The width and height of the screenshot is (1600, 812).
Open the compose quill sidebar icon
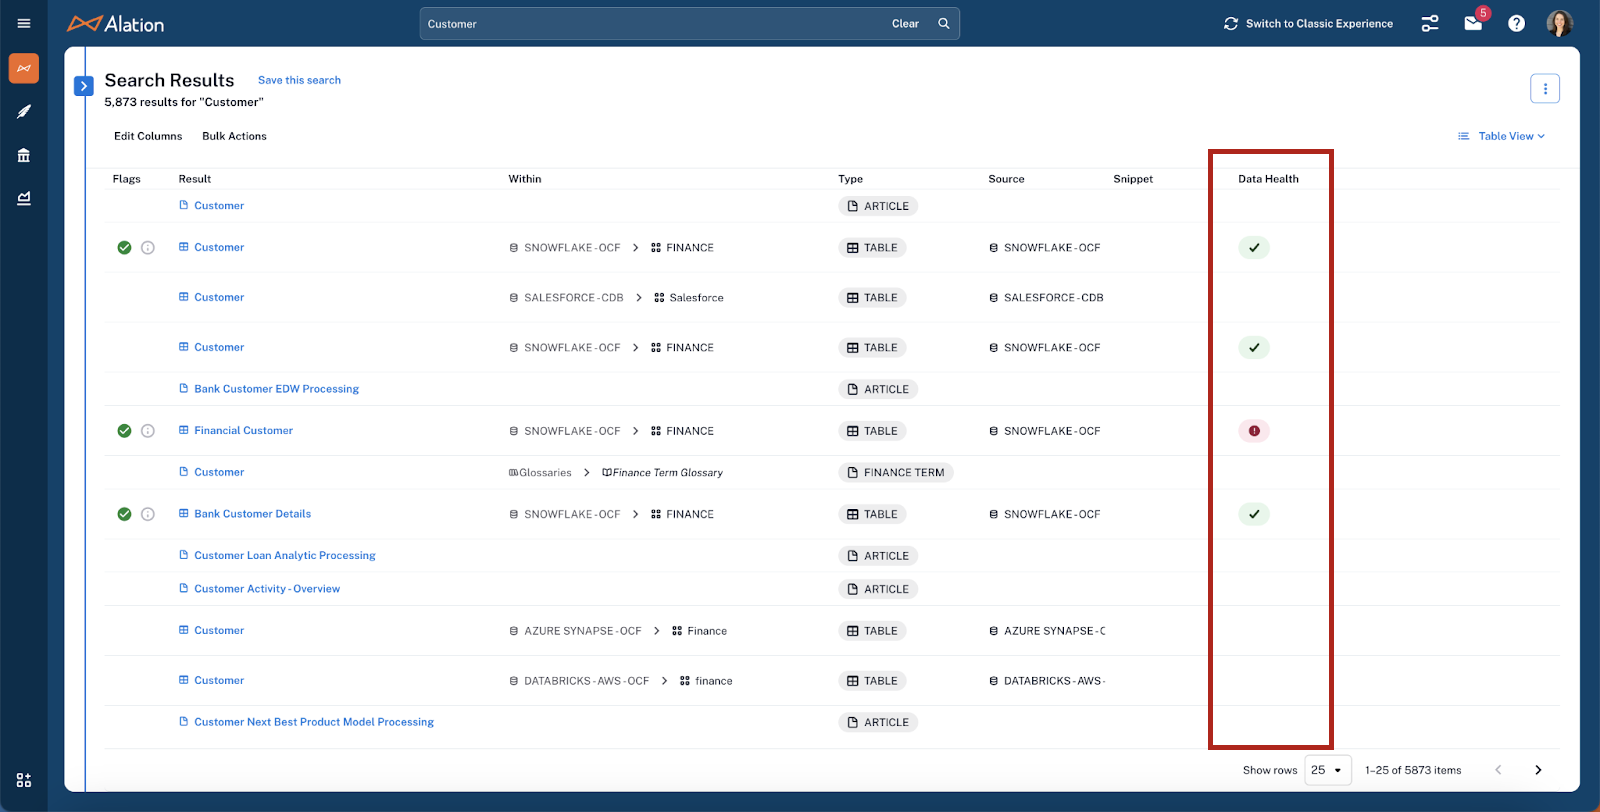(x=24, y=111)
